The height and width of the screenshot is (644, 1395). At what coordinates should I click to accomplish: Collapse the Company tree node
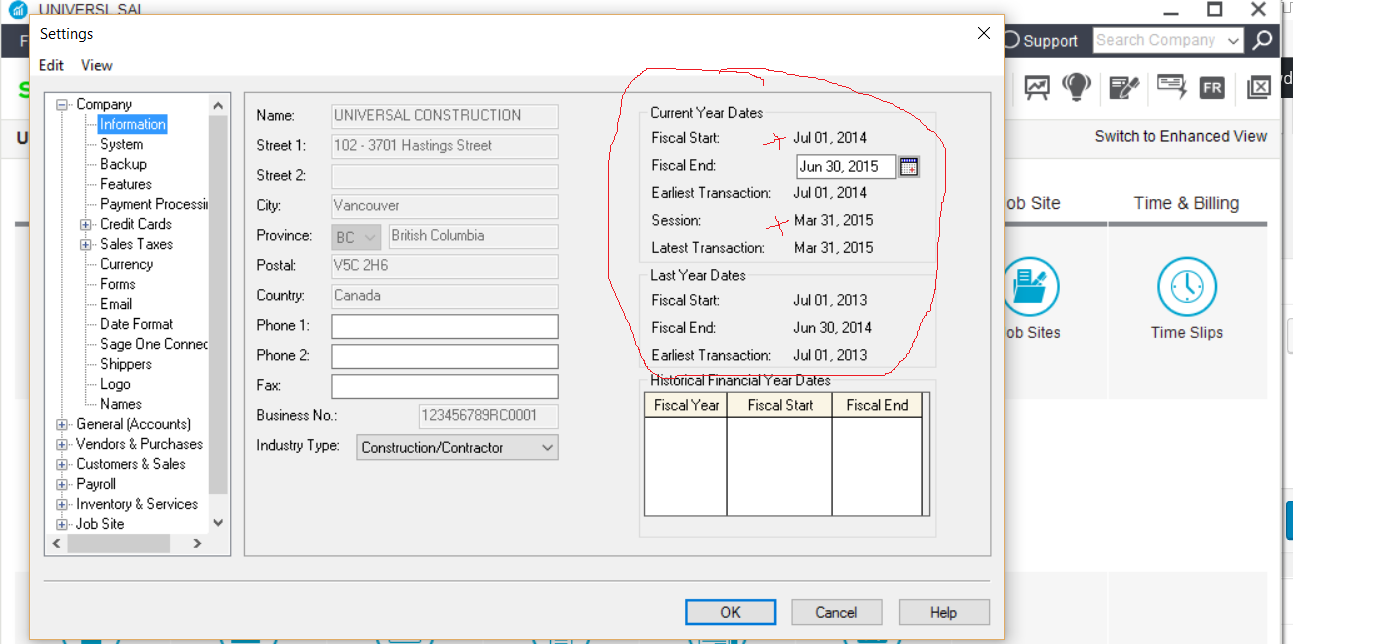(63, 104)
